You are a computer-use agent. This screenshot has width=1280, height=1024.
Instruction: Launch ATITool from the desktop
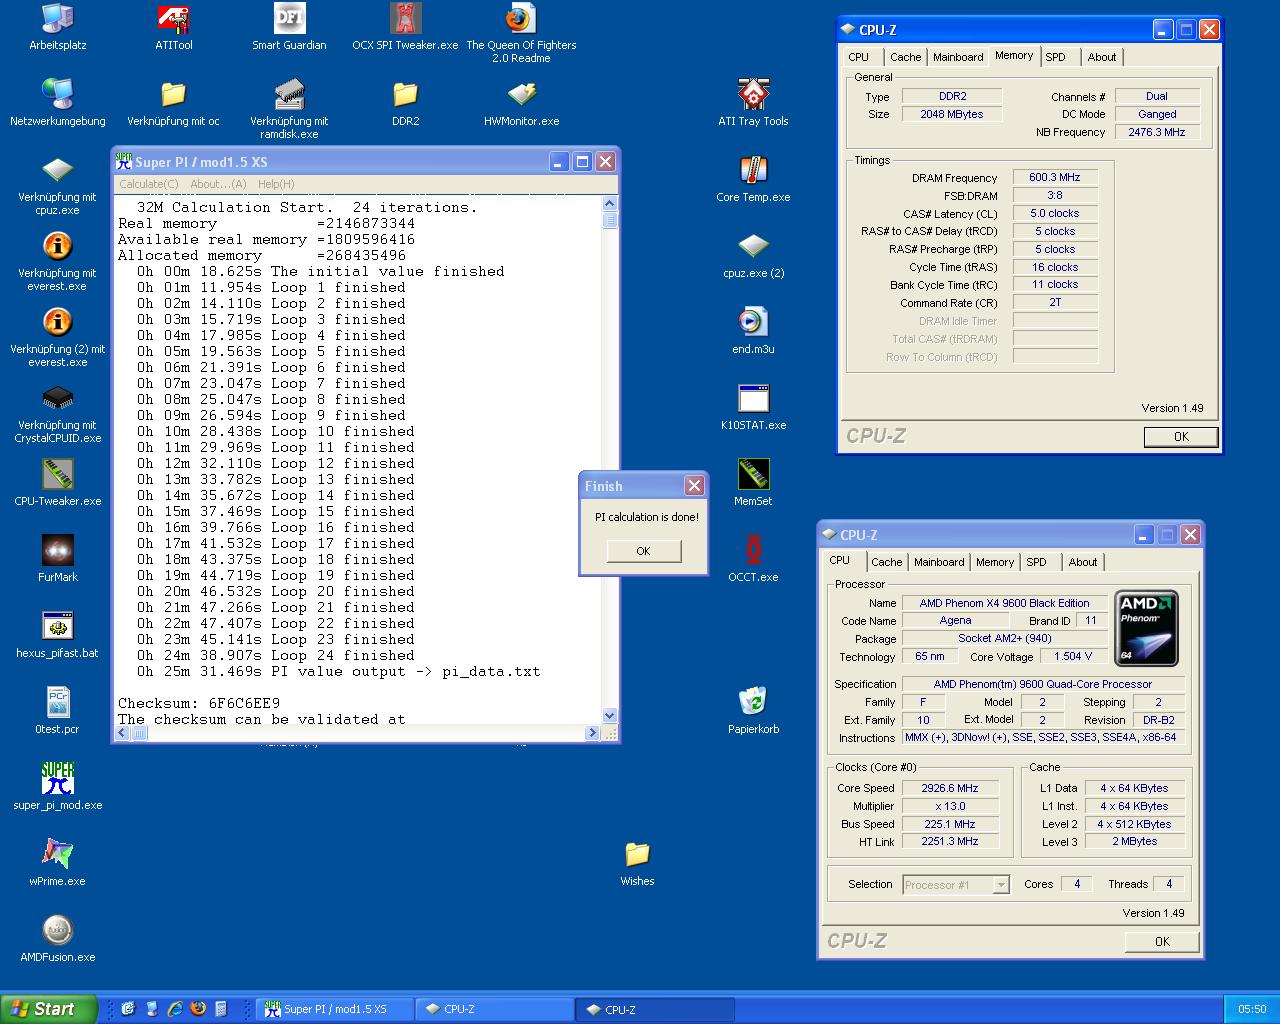174,27
